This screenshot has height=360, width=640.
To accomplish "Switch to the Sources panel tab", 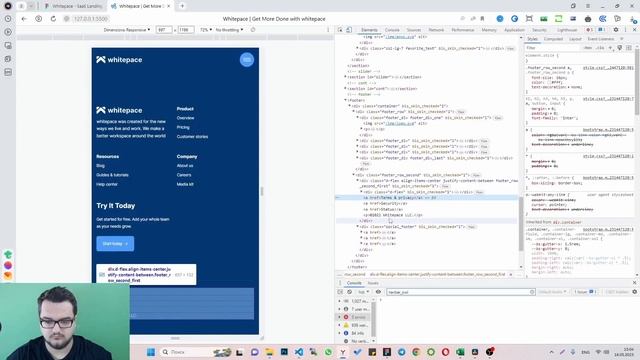I will pos(413,30).
